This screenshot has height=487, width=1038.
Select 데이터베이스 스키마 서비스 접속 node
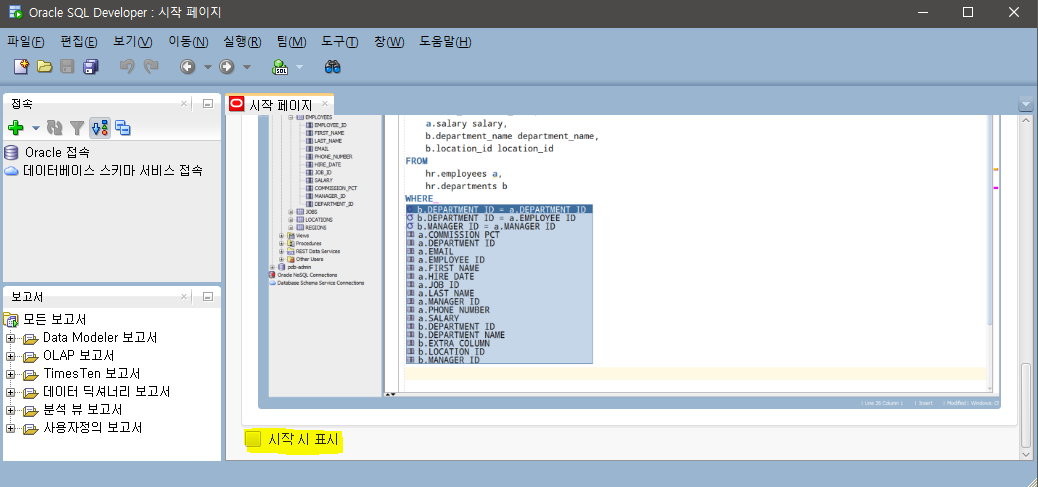click(113, 171)
